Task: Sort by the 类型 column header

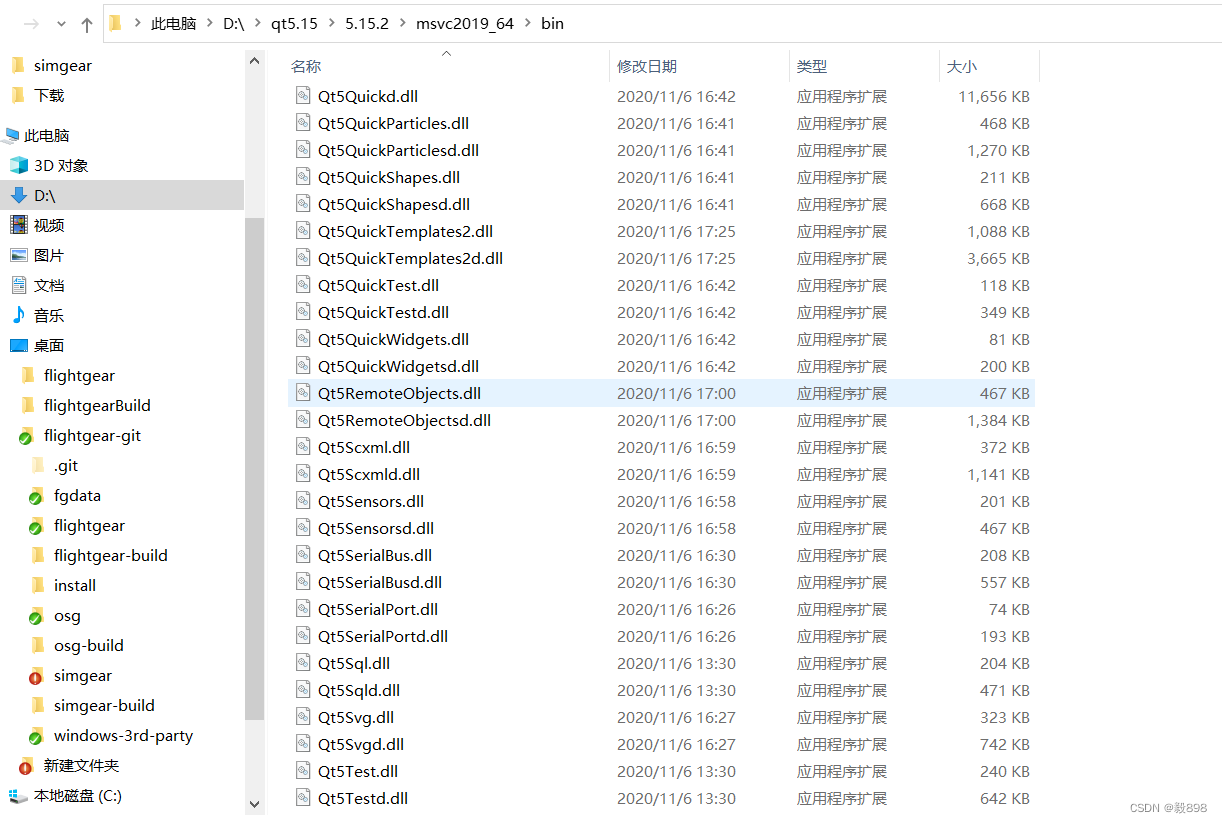Action: click(812, 66)
